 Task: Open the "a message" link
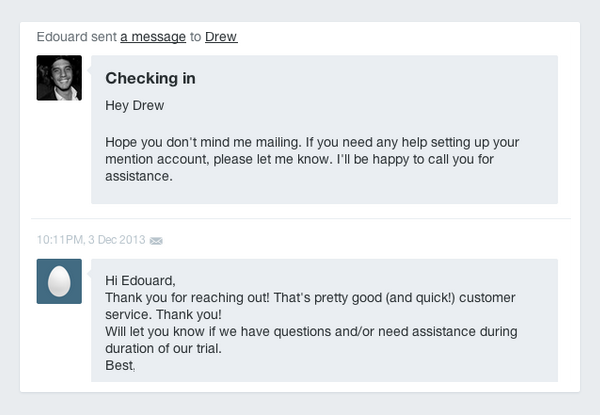[153, 37]
